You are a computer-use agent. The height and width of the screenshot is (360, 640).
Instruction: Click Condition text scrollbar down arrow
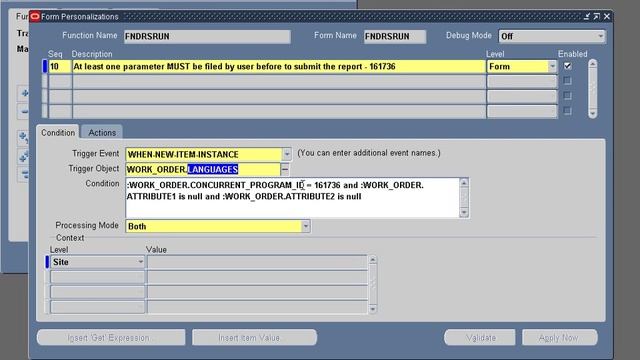(464, 212)
